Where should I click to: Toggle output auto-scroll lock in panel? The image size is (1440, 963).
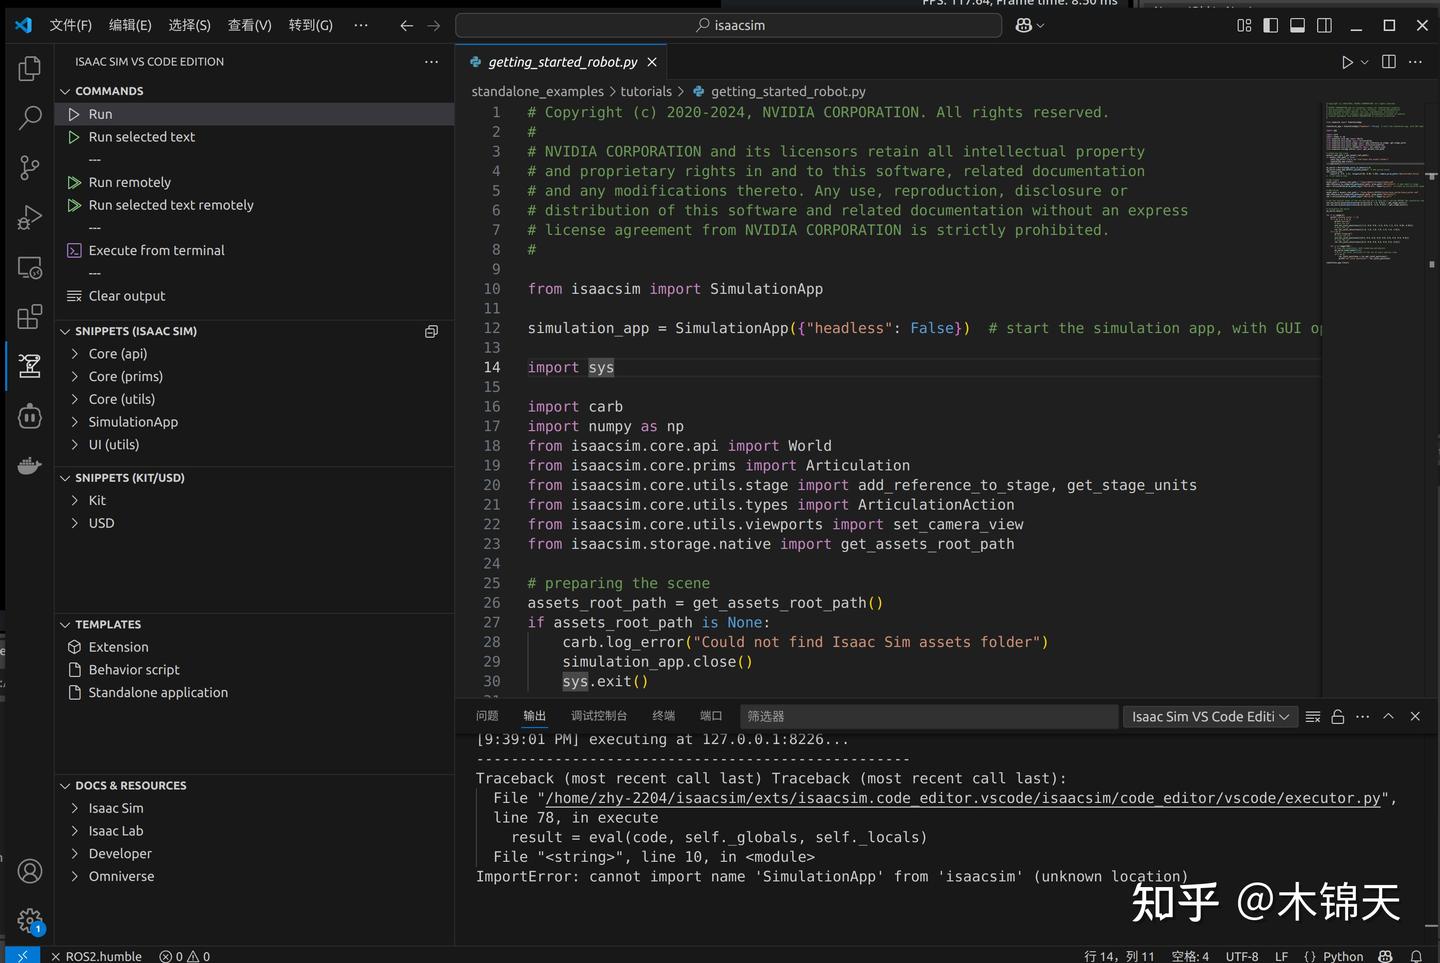(1337, 716)
